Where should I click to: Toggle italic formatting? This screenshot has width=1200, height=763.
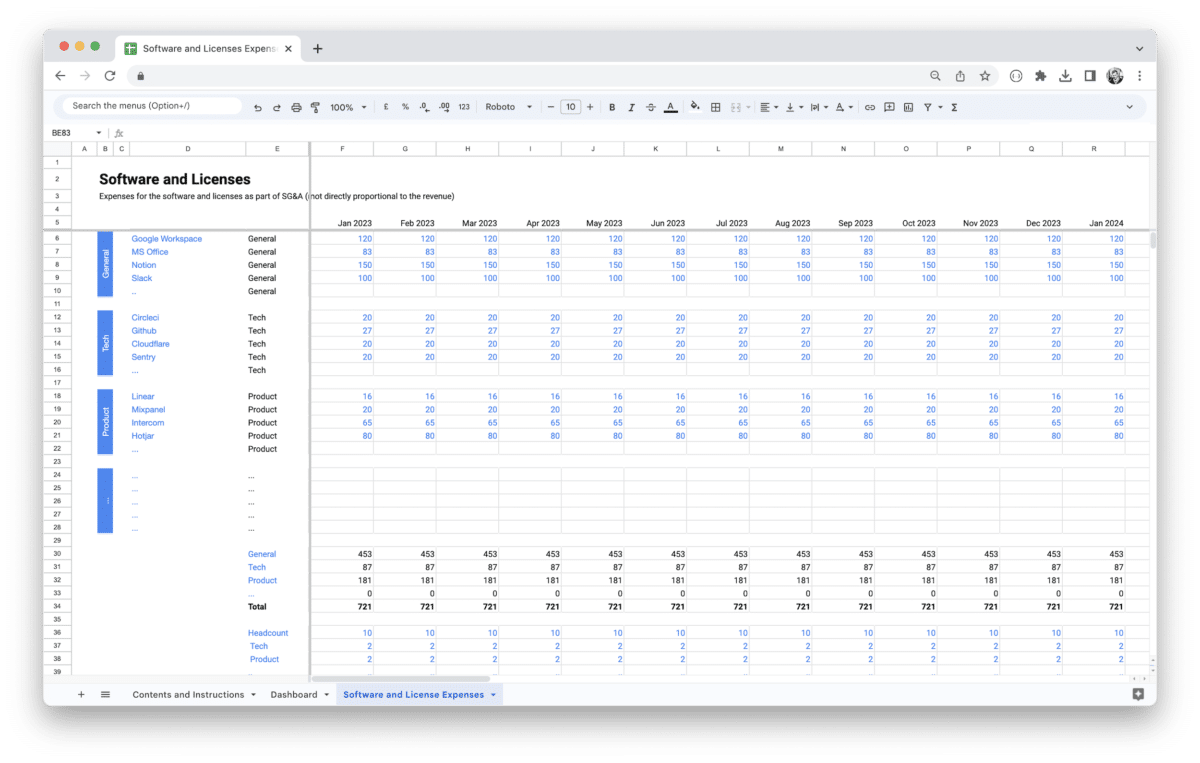(632, 106)
